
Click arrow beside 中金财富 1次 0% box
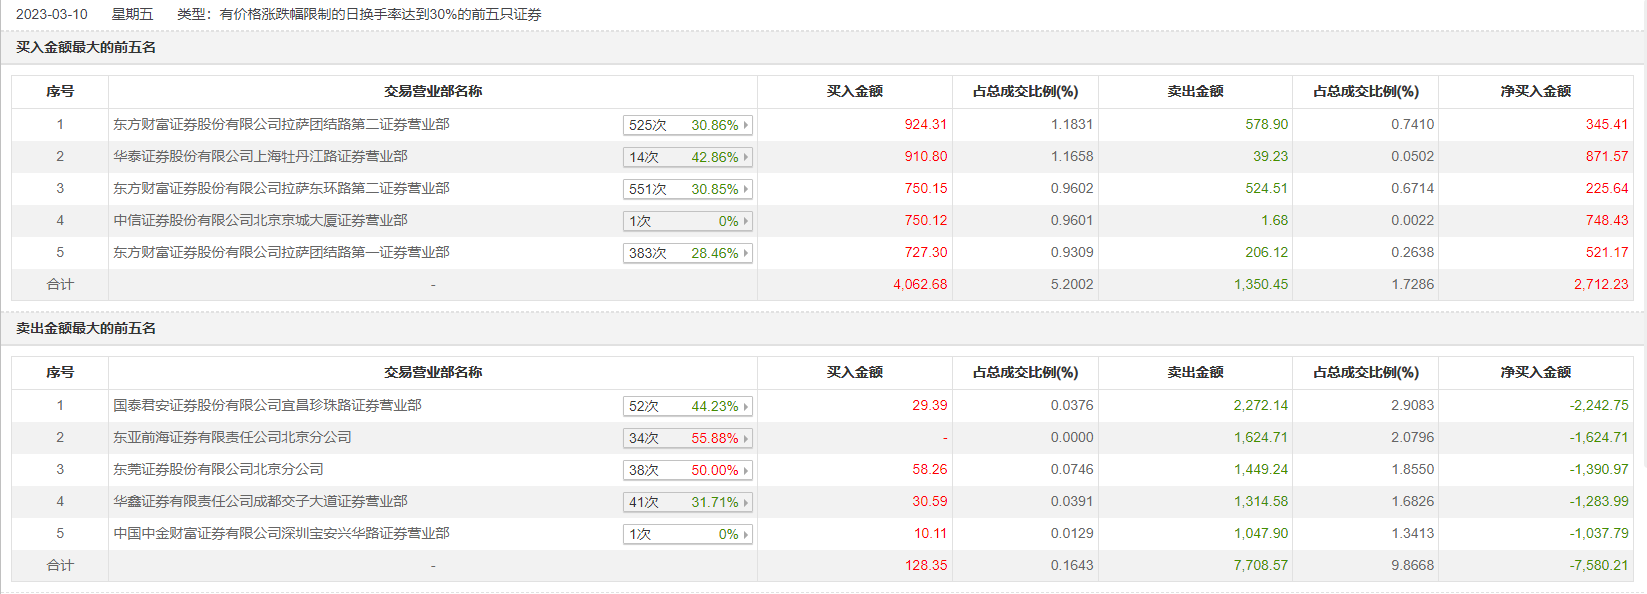tap(746, 534)
